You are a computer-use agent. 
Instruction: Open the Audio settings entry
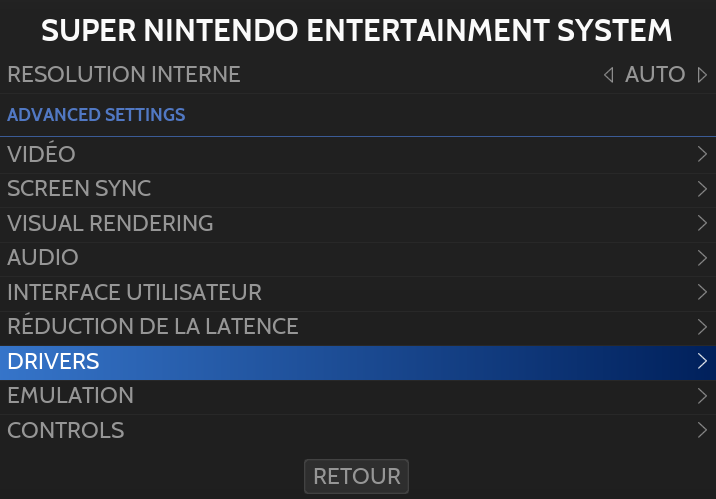click(x=43, y=258)
